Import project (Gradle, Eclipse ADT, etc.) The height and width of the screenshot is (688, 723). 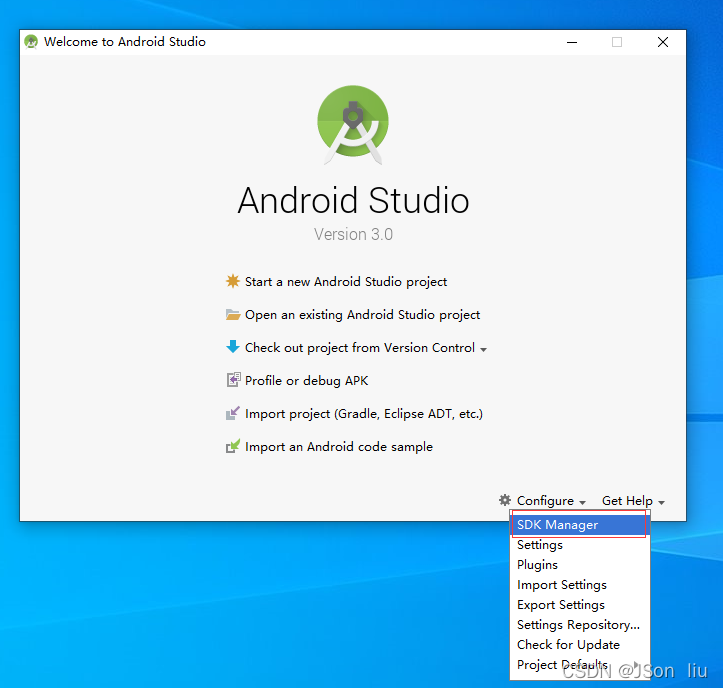[x=364, y=414]
